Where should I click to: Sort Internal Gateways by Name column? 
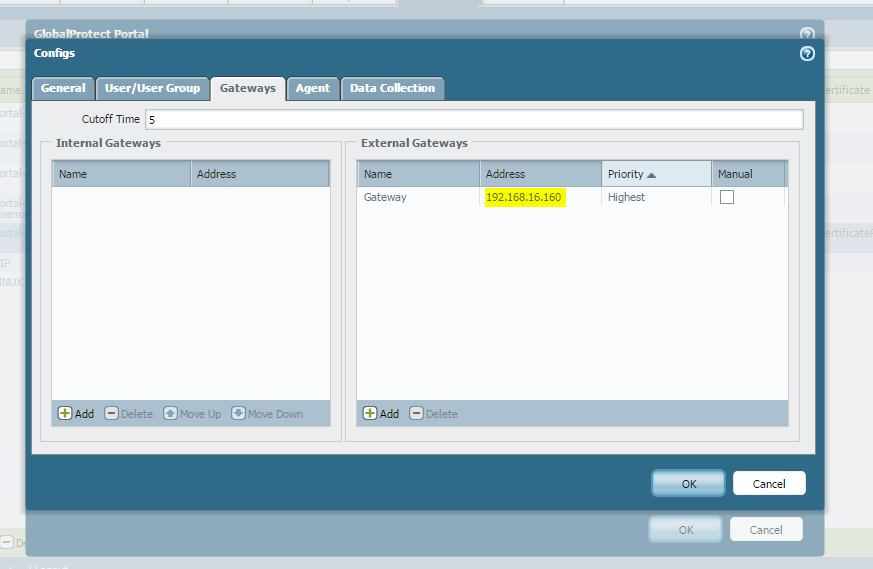(x=121, y=174)
